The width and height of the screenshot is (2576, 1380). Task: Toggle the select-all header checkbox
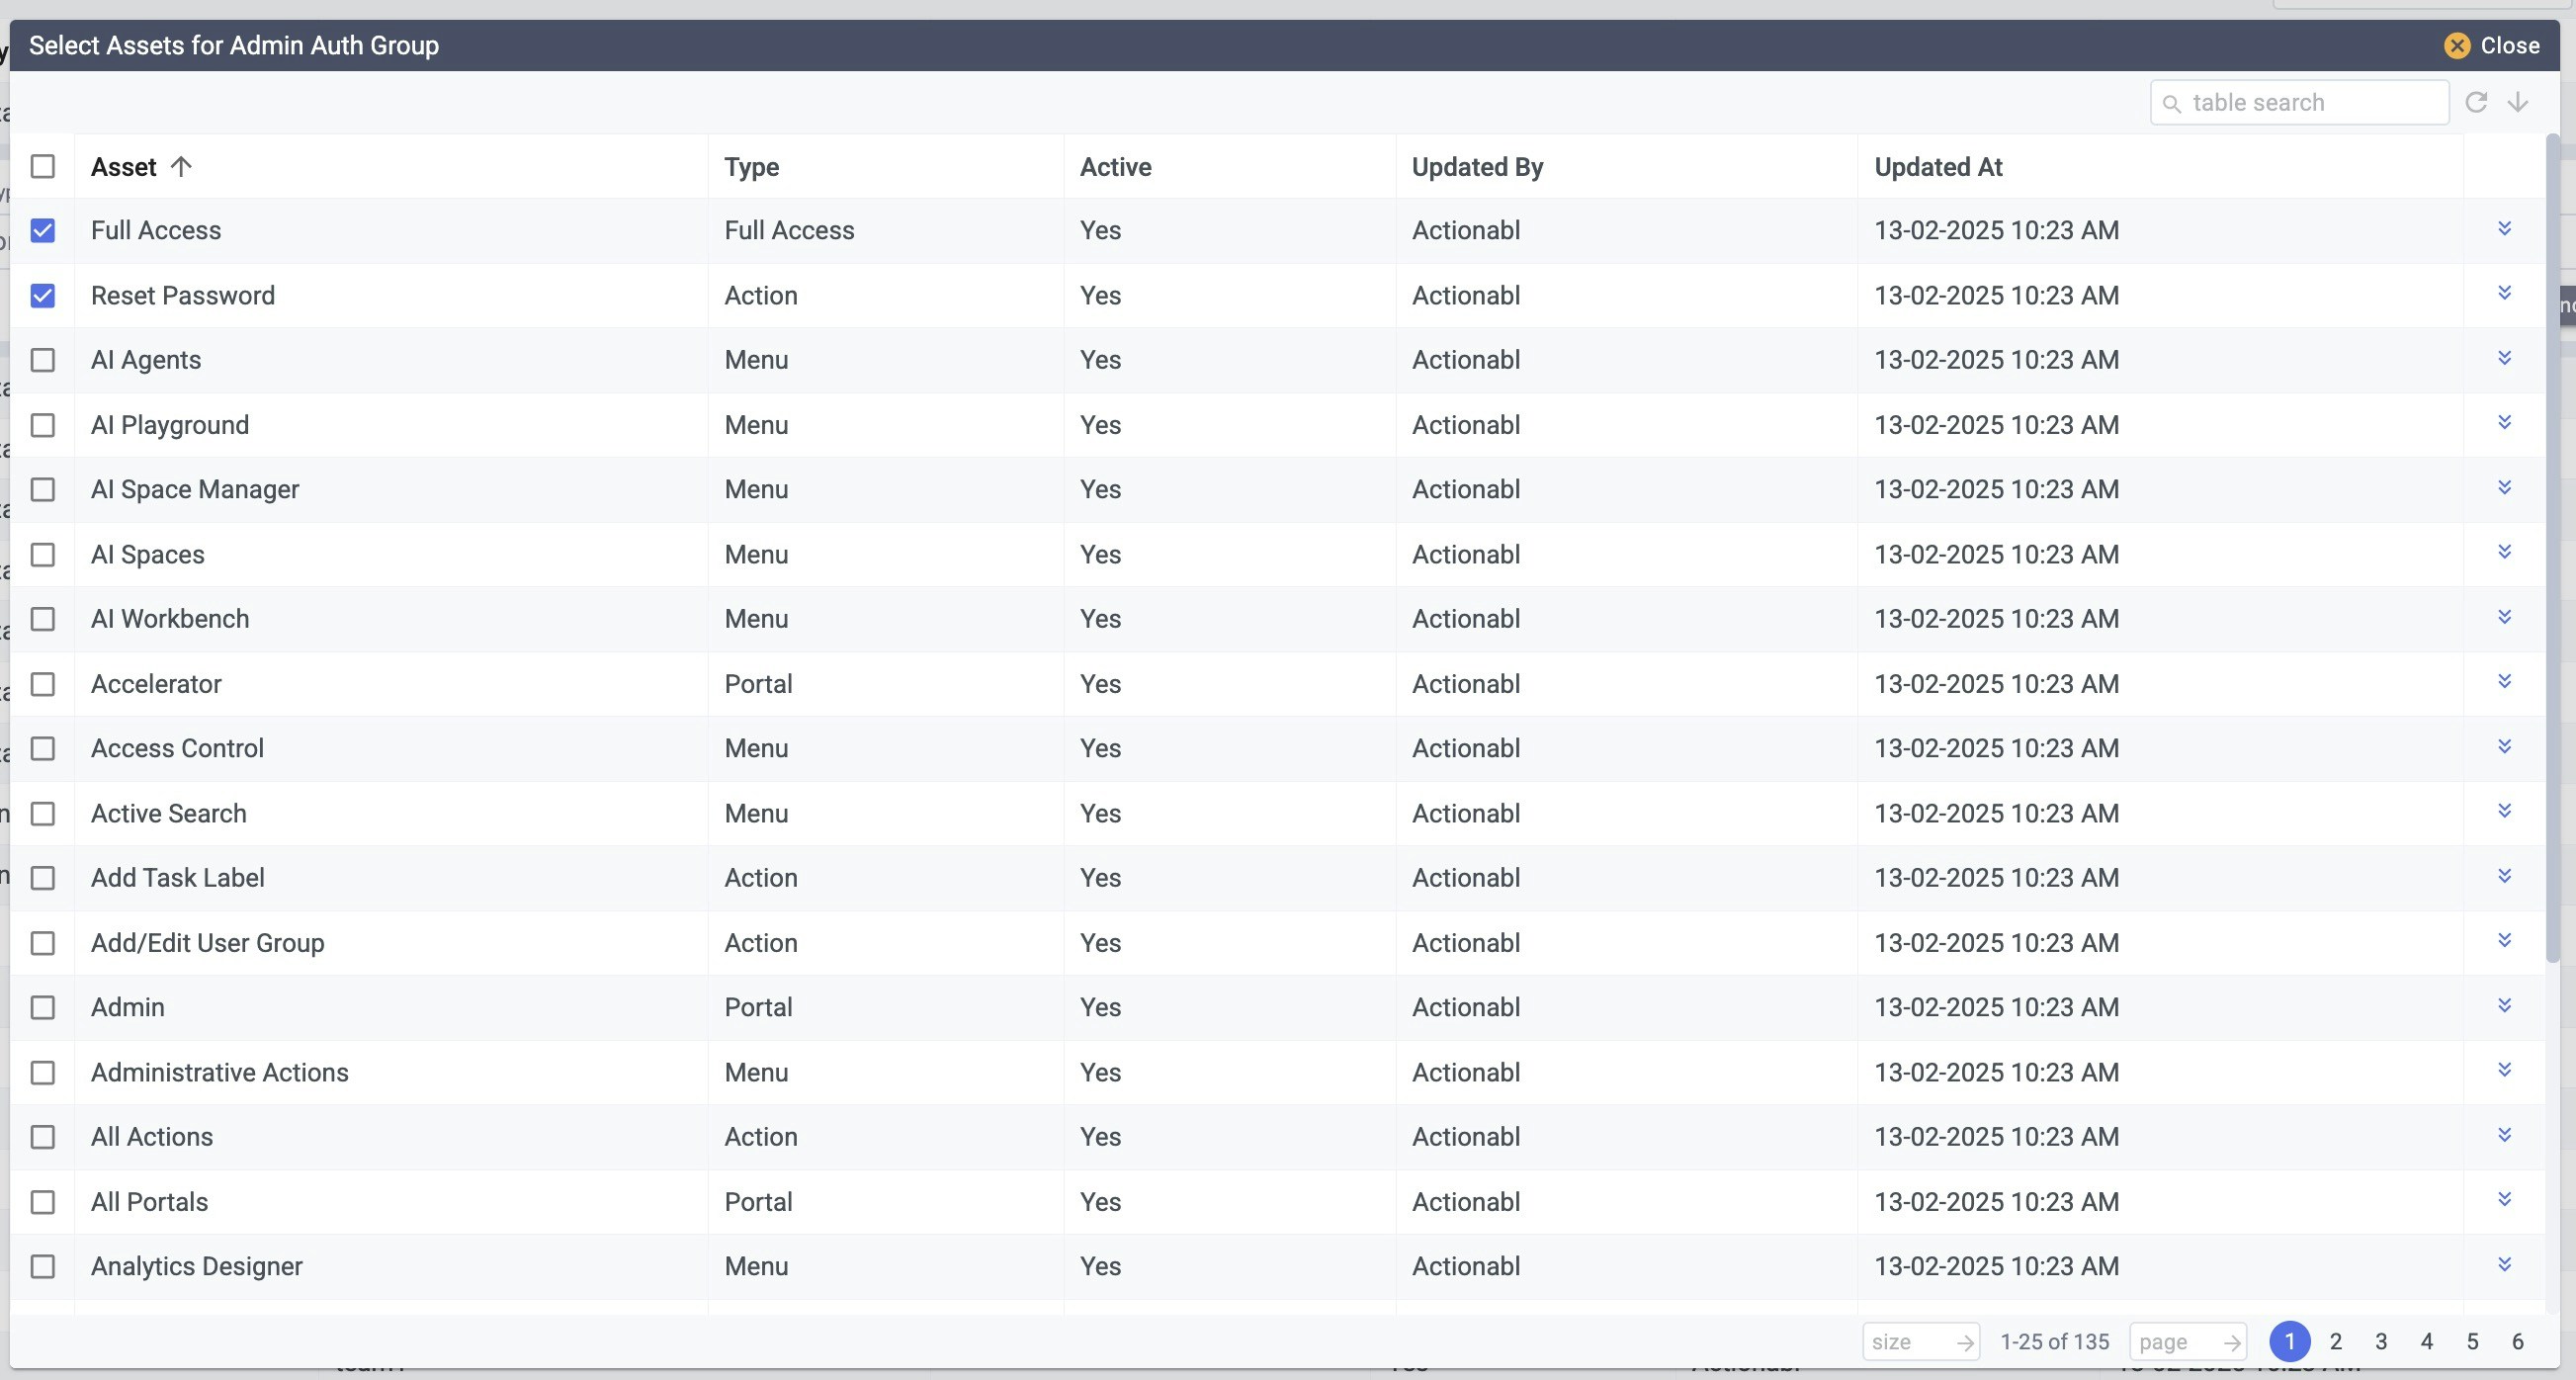pyautogui.click(x=43, y=166)
